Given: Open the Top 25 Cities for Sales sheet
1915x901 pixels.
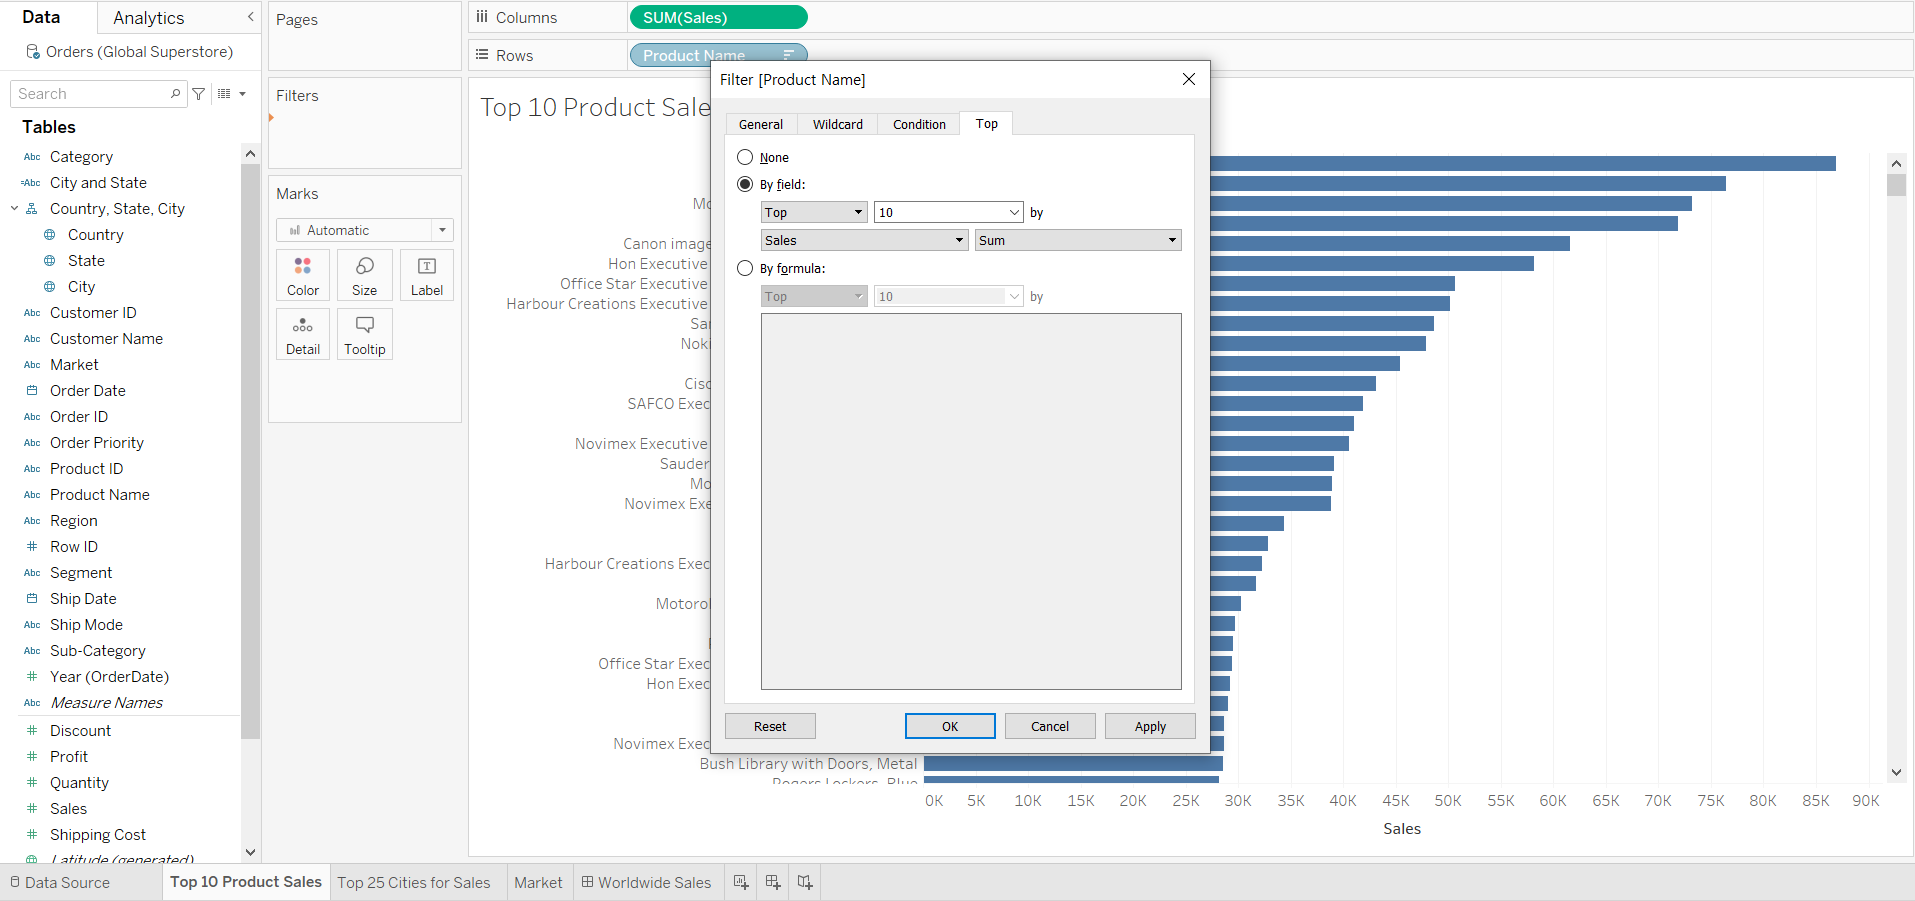Looking at the screenshot, I should [x=414, y=882].
